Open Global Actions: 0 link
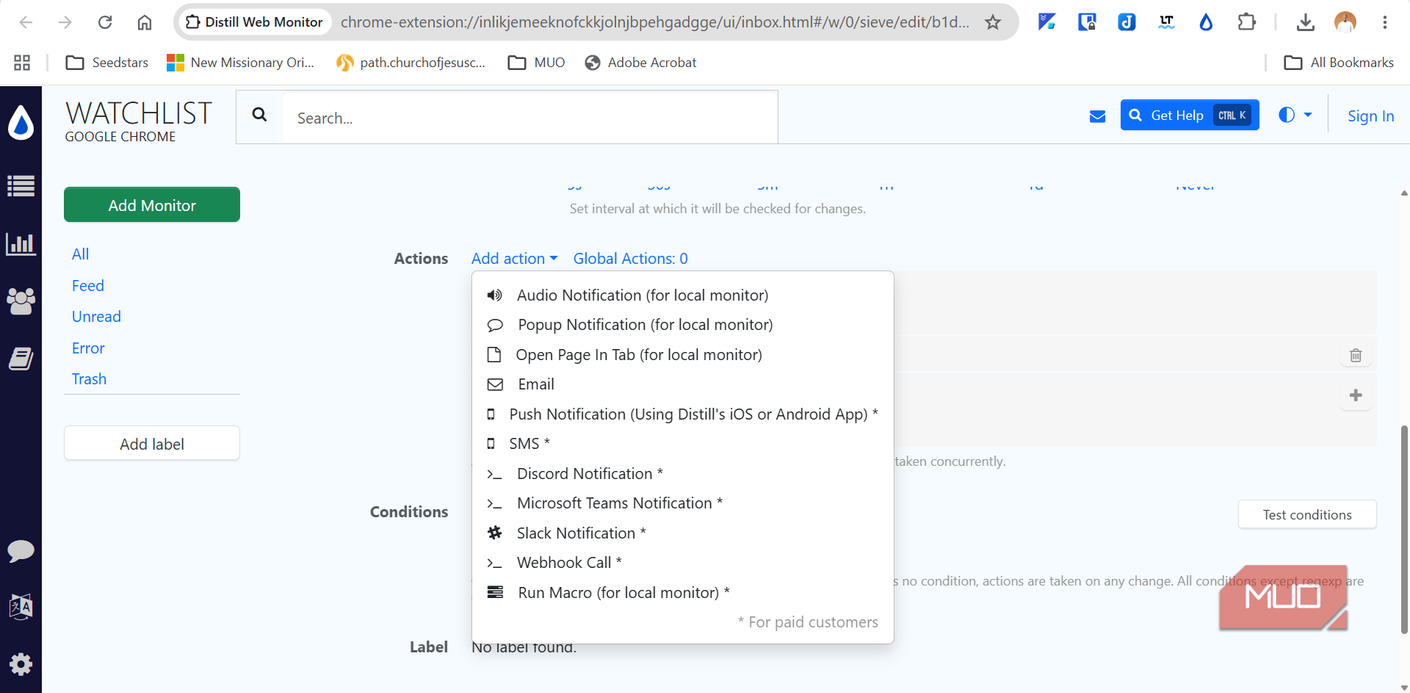The width and height of the screenshot is (1410, 693). point(631,258)
